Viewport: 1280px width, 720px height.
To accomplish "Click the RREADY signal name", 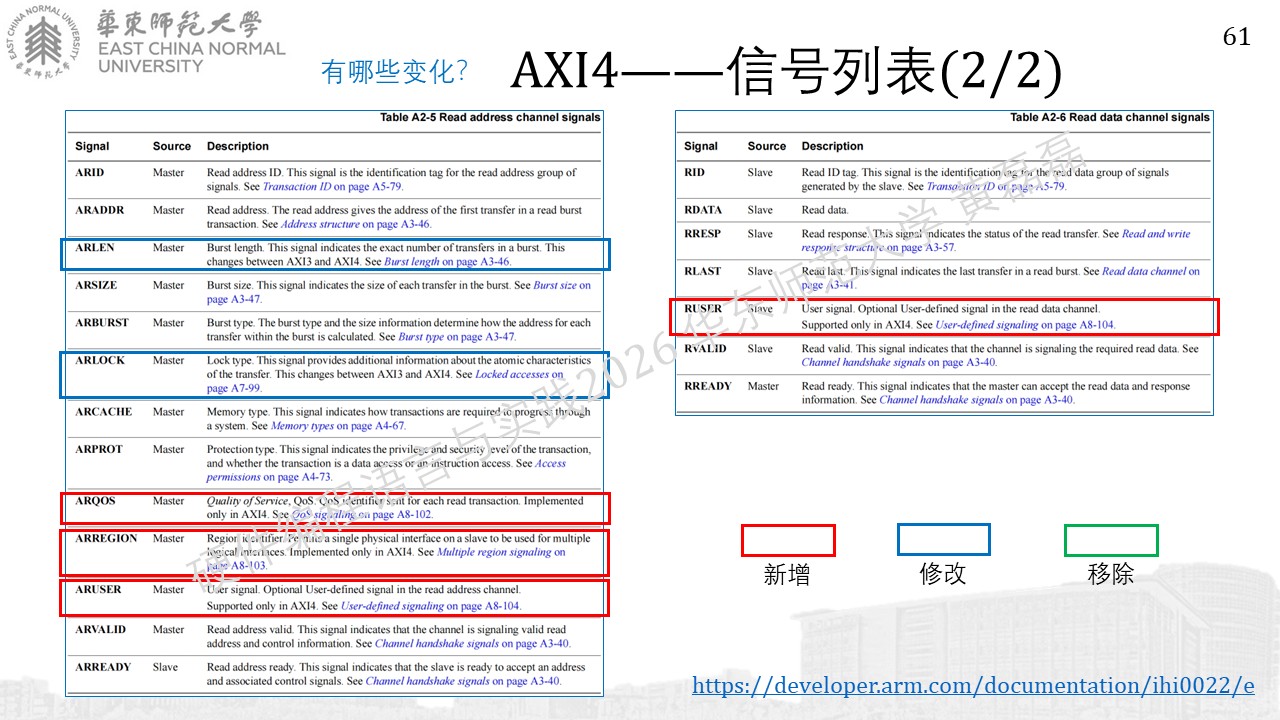I will click(708, 386).
